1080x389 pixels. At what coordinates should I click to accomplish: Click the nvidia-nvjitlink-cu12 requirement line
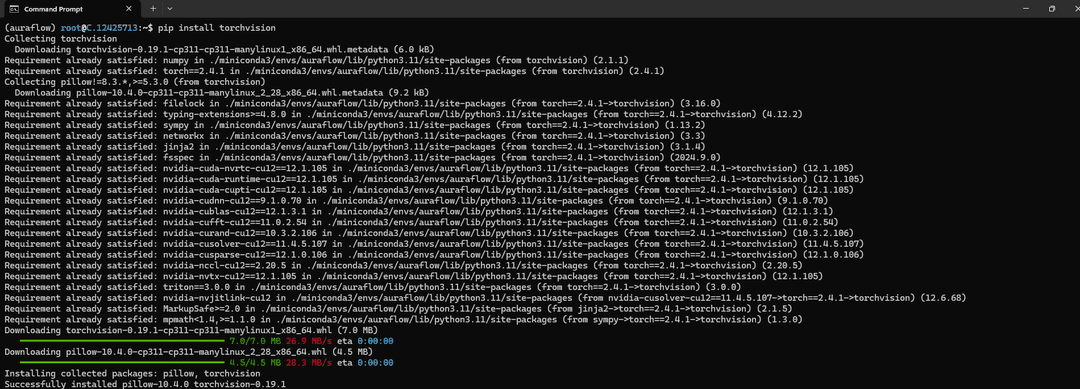click(x=485, y=297)
